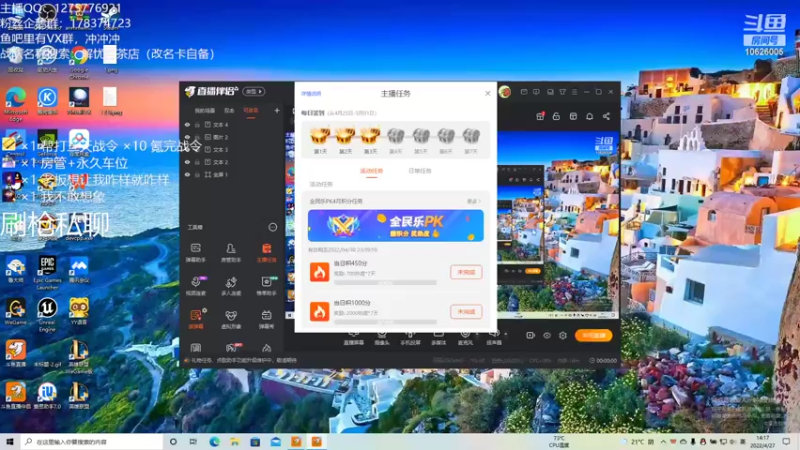This screenshot has height=450, width=800.
Task: Click the Windows Start button
Action: coord(10,441)
